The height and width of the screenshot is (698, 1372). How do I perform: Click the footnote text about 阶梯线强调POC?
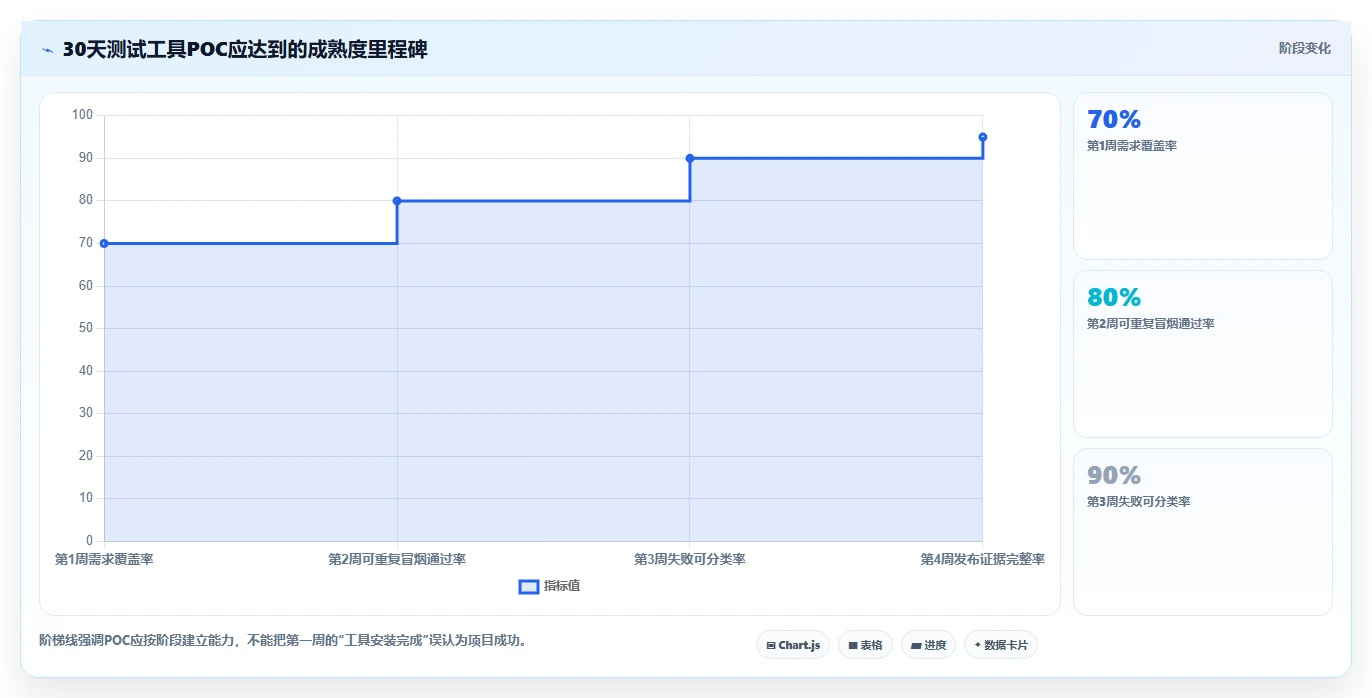point(283,640)
